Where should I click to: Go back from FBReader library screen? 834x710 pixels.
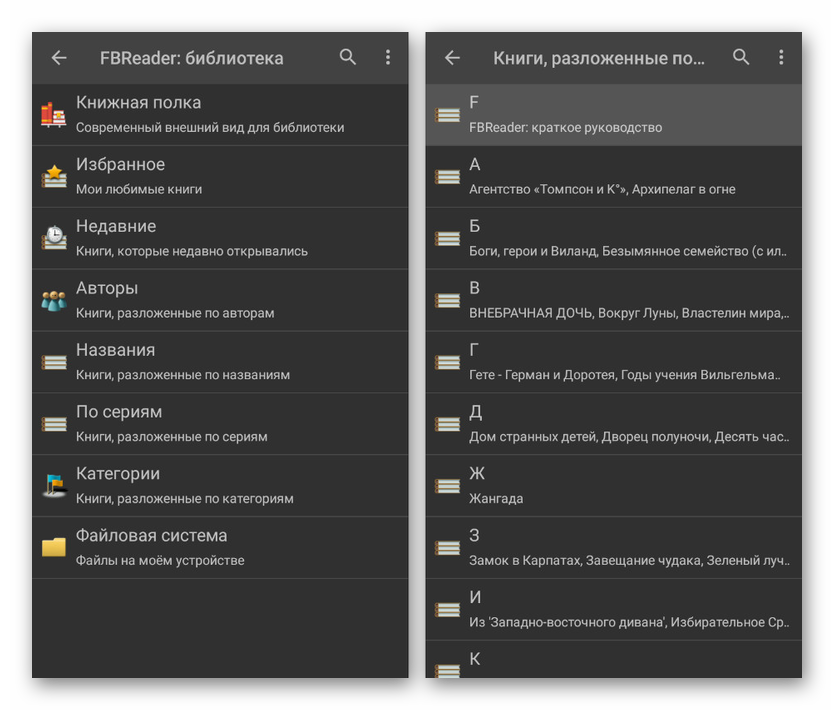[59, 57]
